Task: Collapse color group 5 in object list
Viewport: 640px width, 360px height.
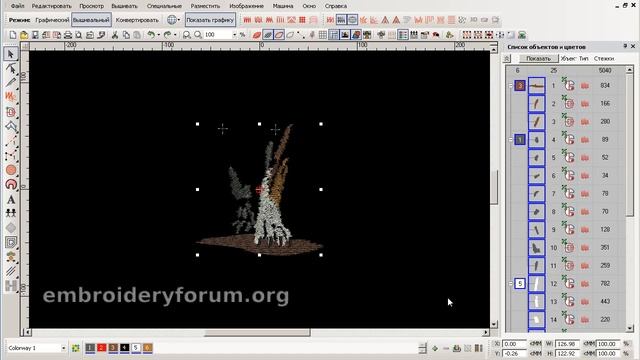Action: [511, 283]
